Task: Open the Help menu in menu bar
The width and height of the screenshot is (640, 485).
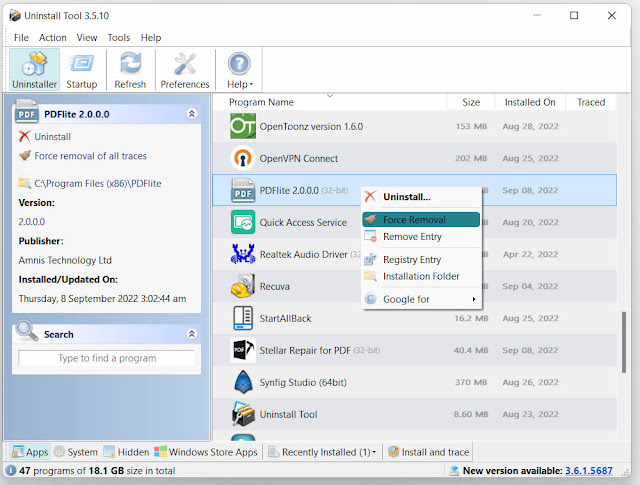Action: click(151, 38)
